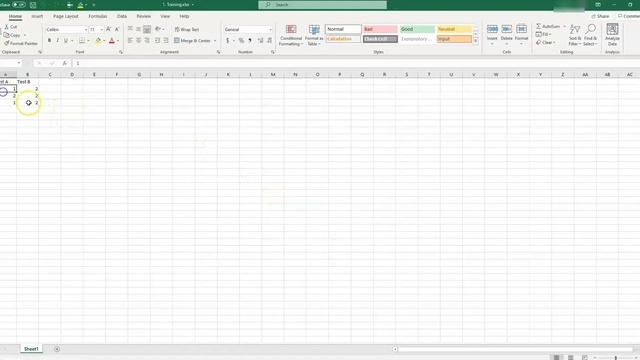
Task: Open Find & Select magnifier
Action: [x=590, y=35]
